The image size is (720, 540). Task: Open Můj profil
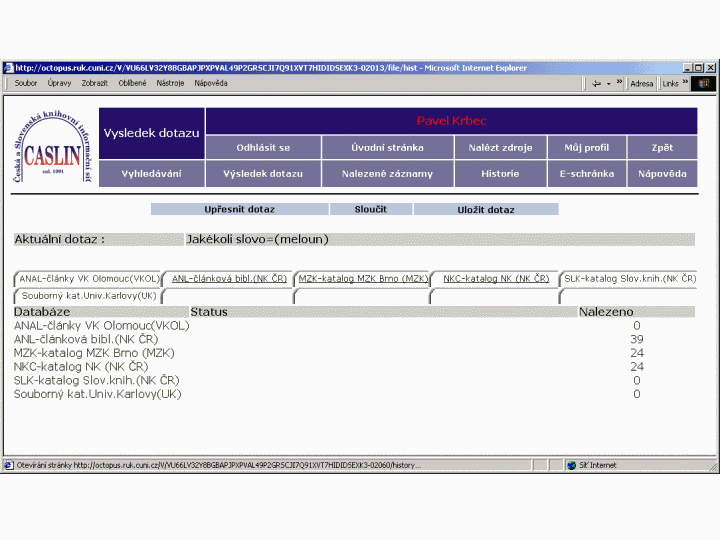point(587,147)
